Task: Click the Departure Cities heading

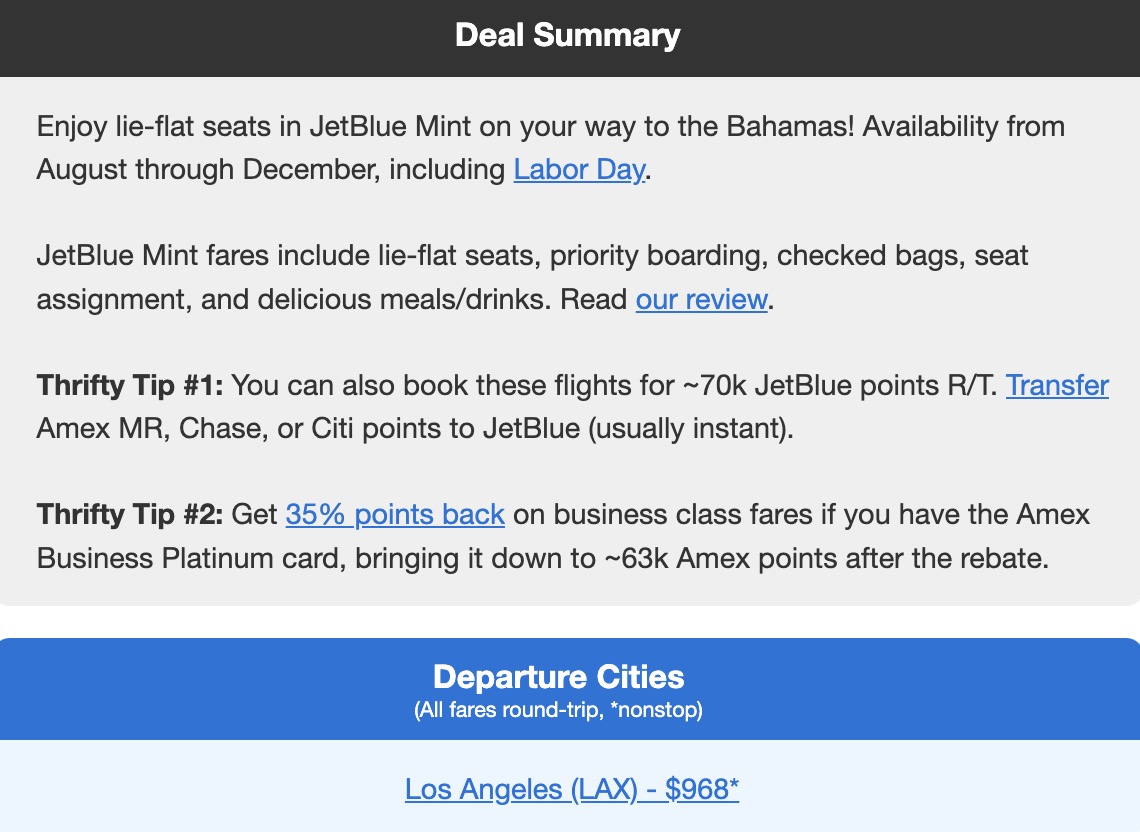Action: pos(559,677)
